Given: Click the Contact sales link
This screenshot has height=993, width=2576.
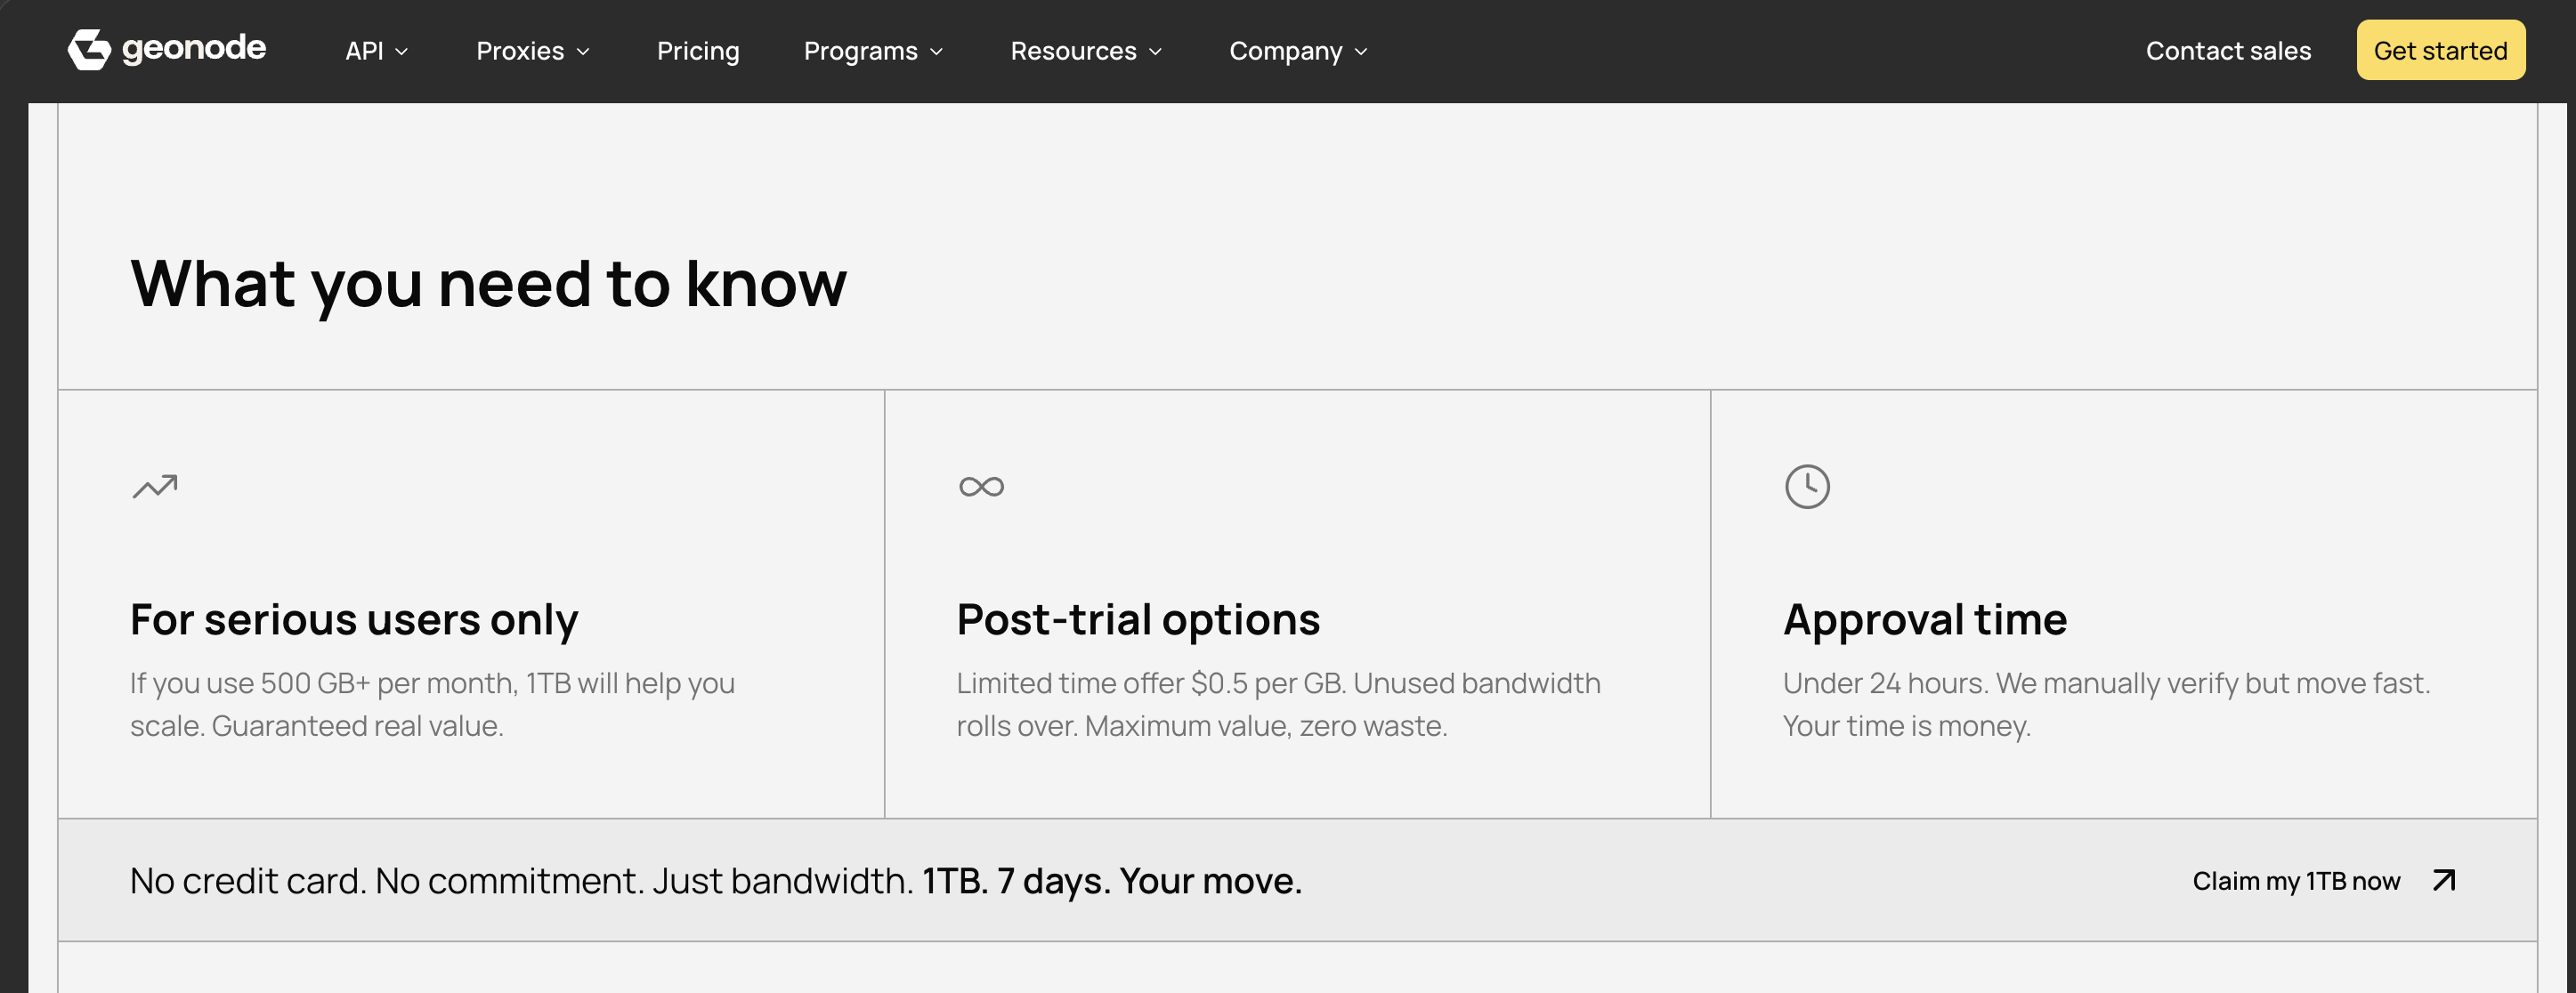Looking at the screenshot, I should click(2228, 51).
